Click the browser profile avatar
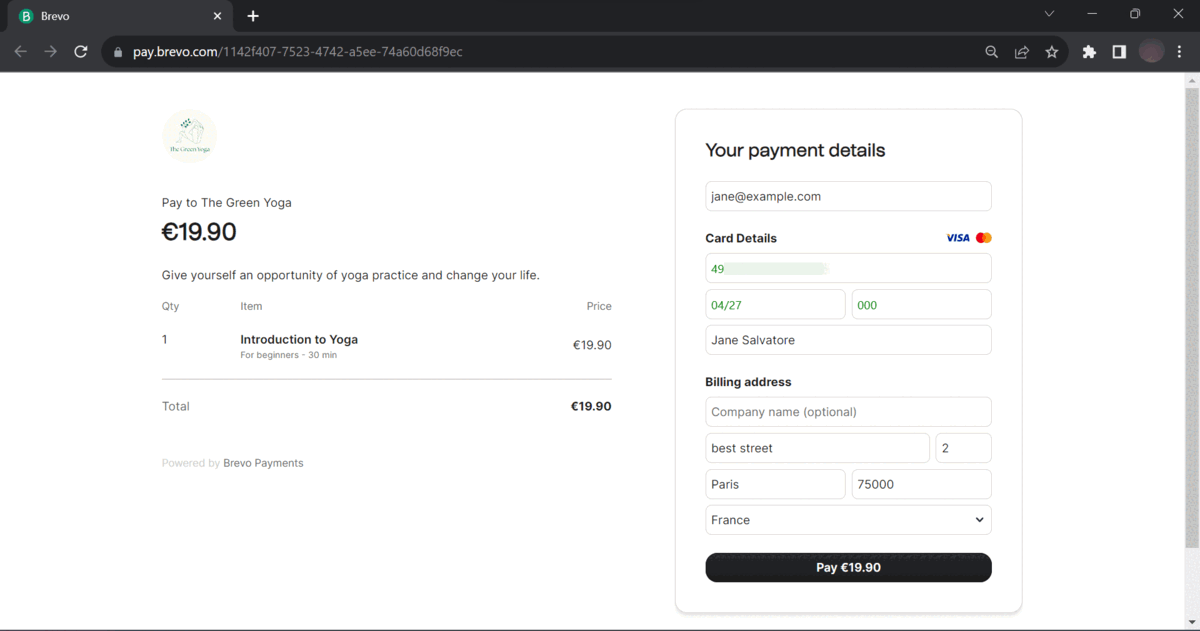This screenshot has height=631, width=1200. [1151, 51]
